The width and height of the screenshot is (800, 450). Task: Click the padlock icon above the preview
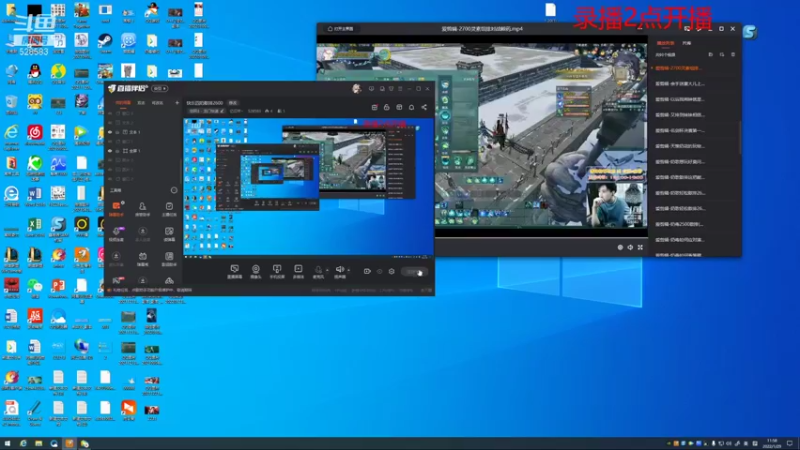point(387,107)
